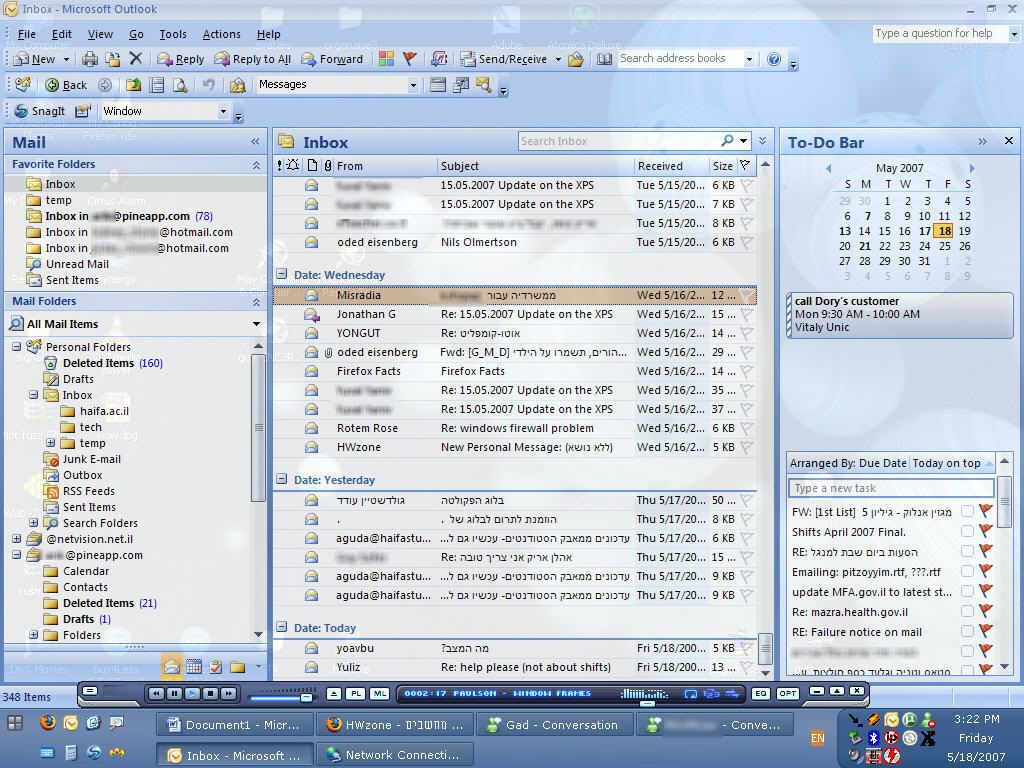This screenshot has width=1024, height=768.
Task: Delete the selected message with the X icon
Action: [136, 59]
